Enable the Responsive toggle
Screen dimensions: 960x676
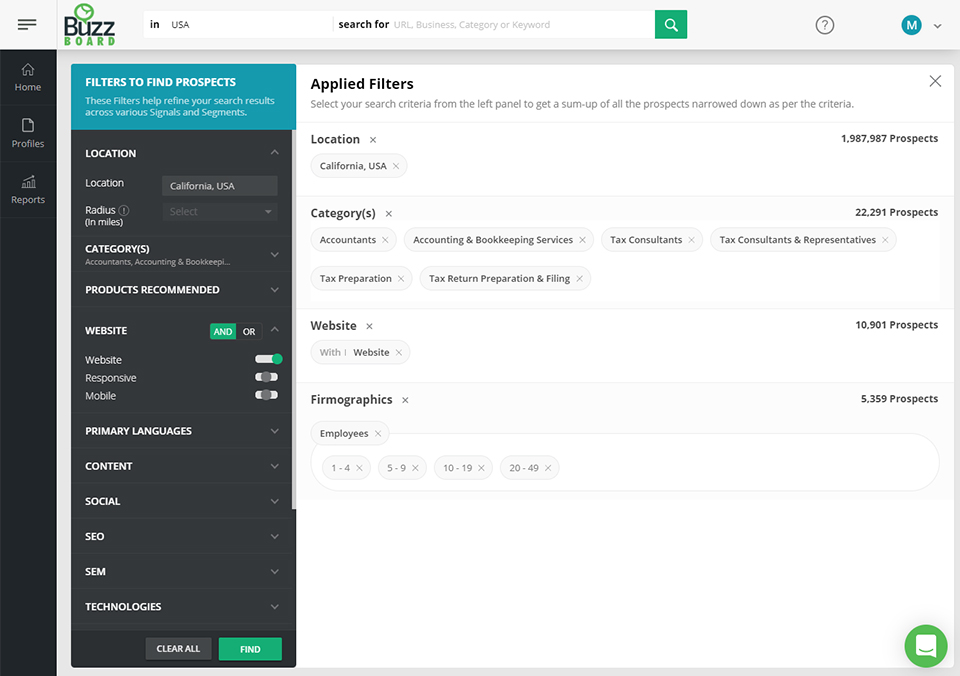tap(265, 377)
